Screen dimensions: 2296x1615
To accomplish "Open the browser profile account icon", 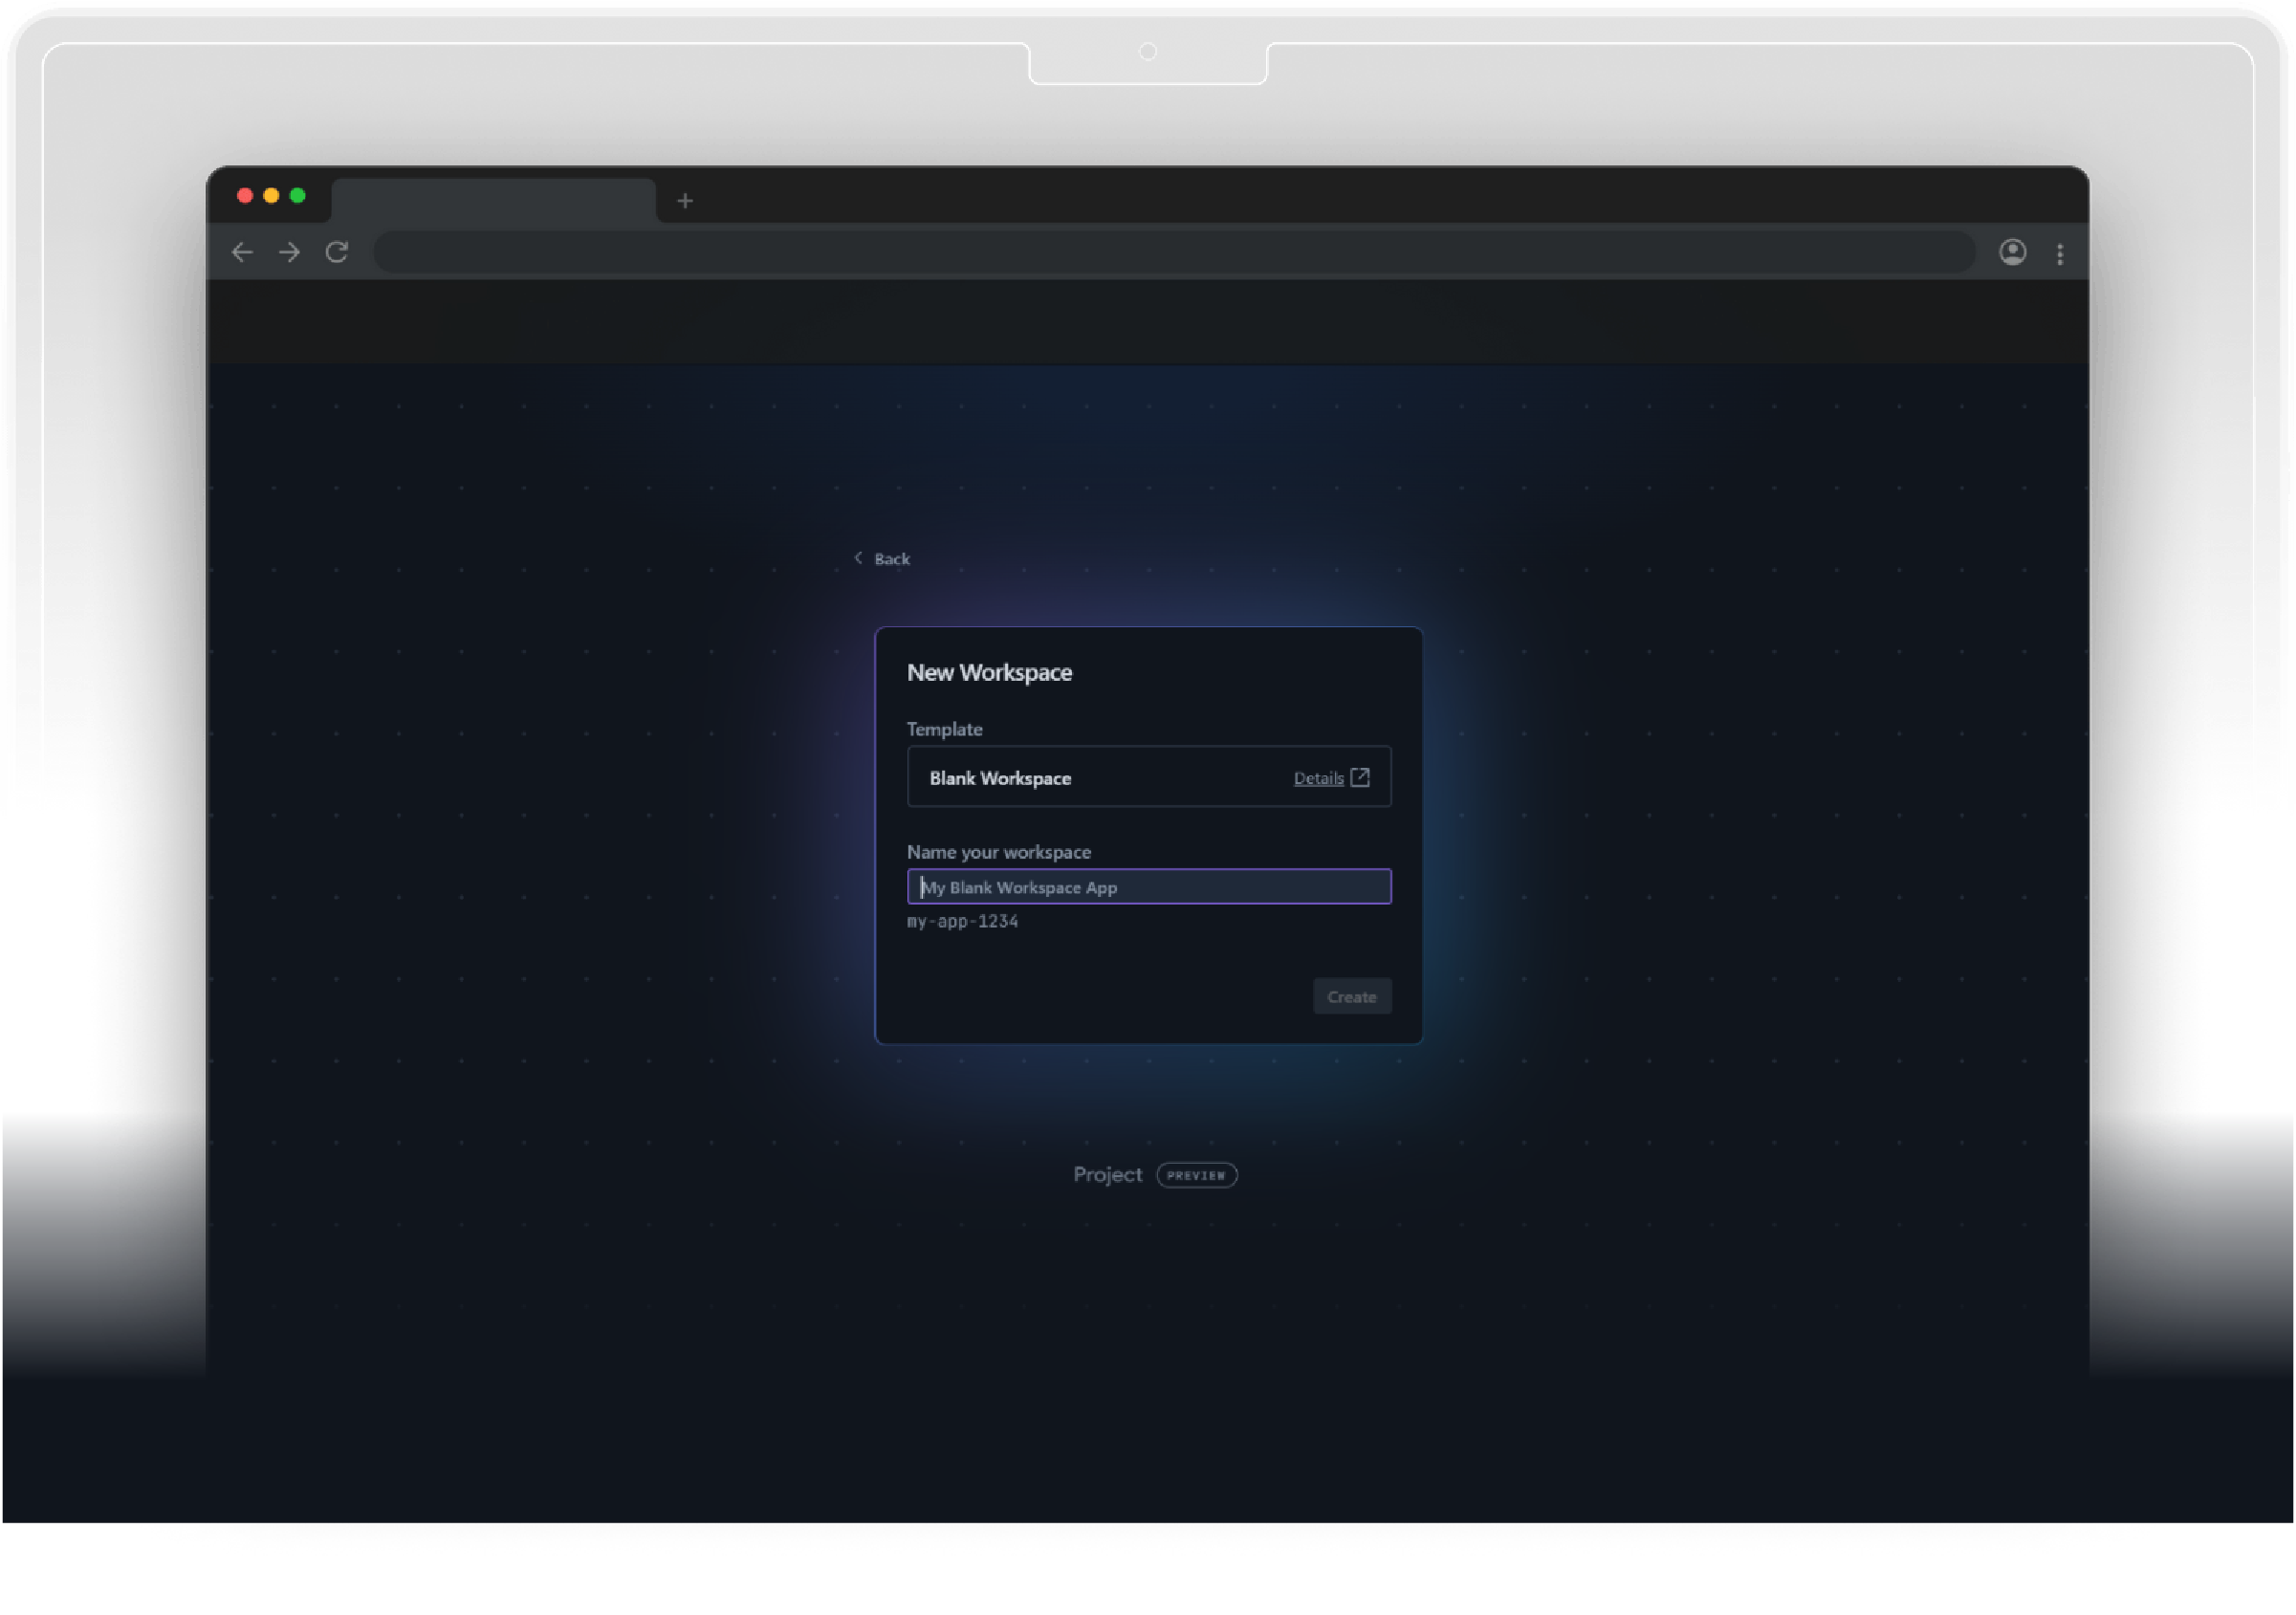I will [x=2012, y=252].
